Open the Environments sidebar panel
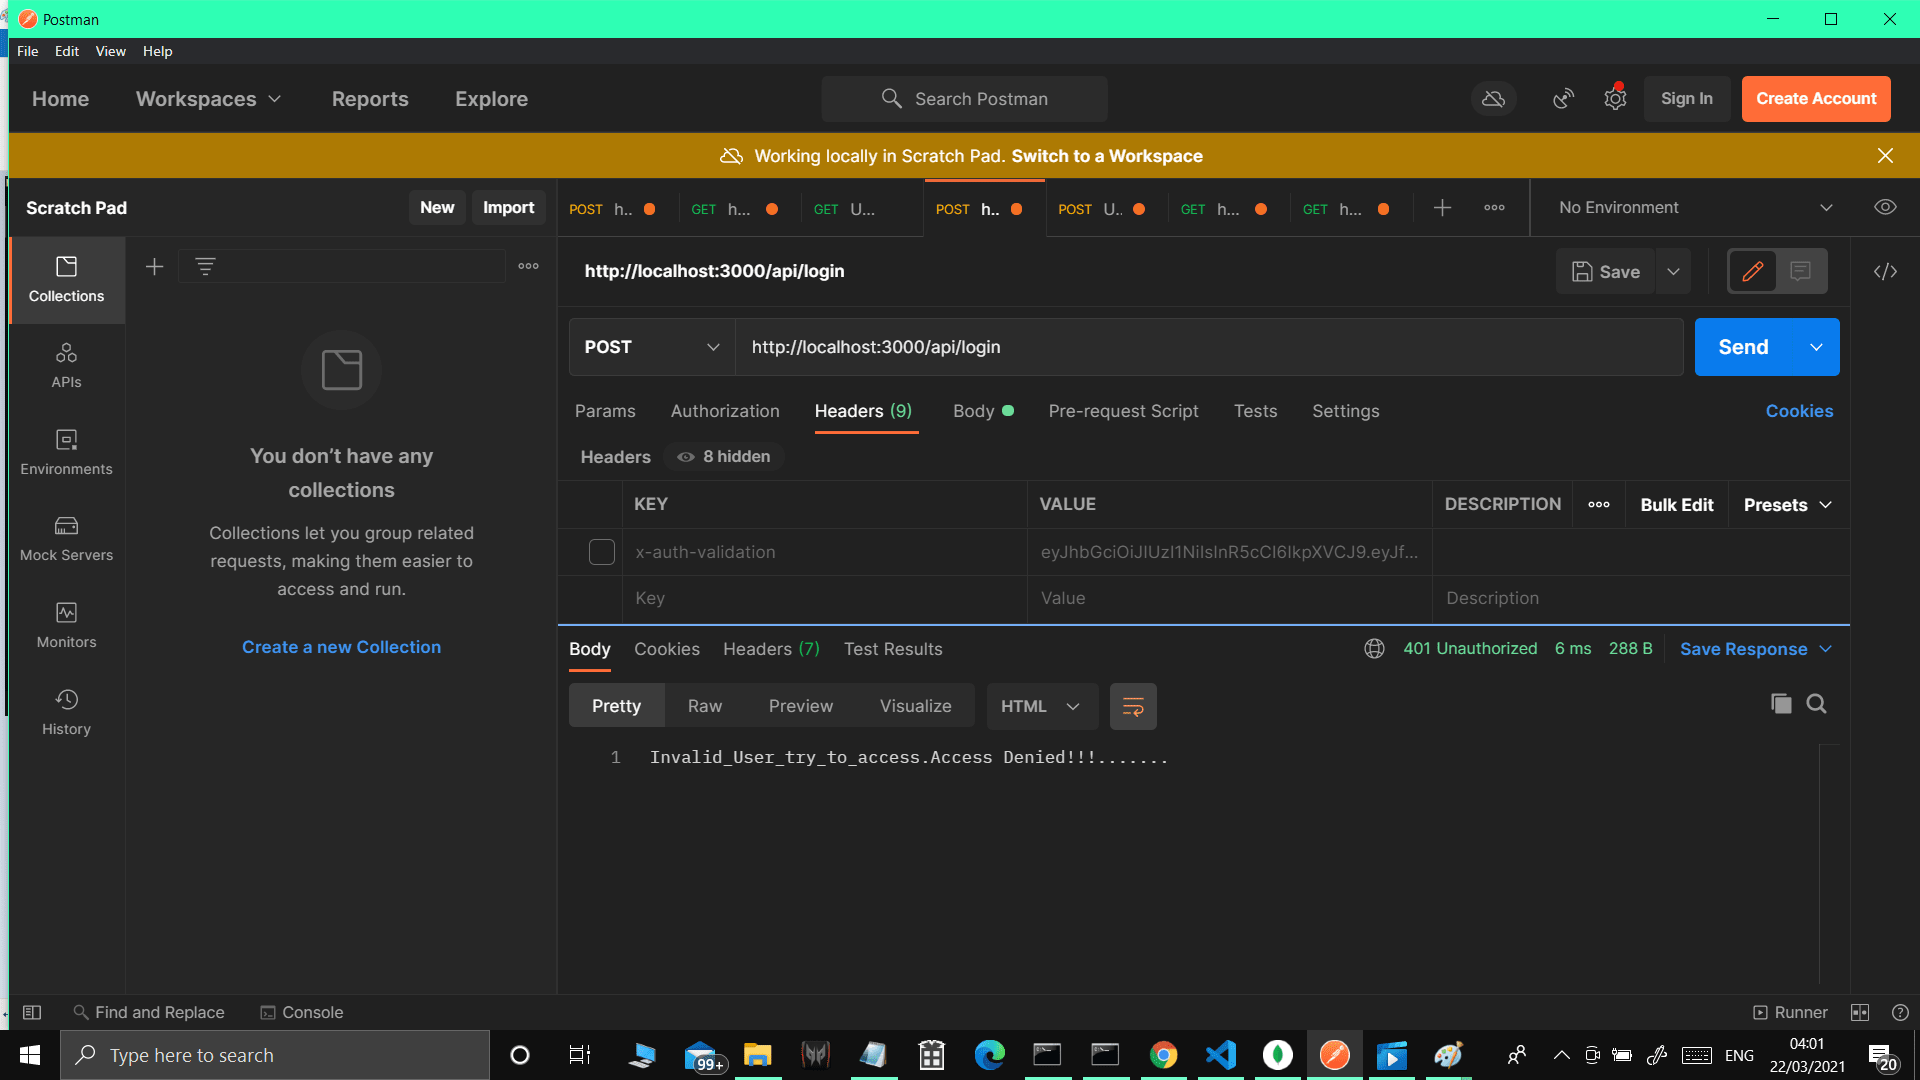1920x1080 pixels. [x=66, y=452]
